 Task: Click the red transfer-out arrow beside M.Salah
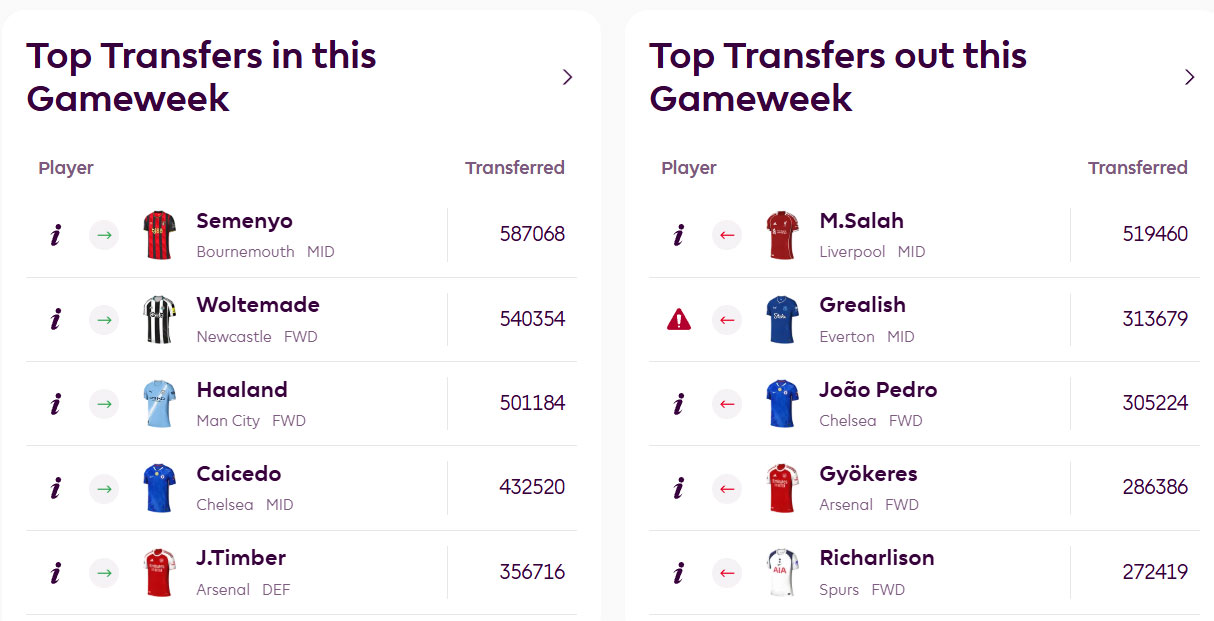(x=727, y=236)
